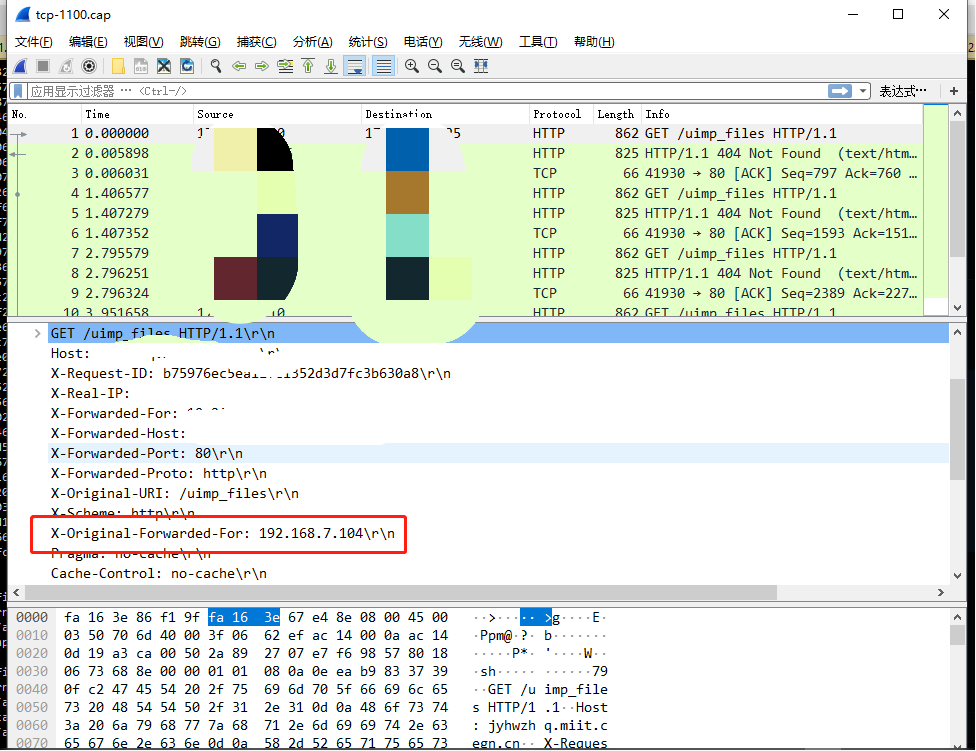The width and height of the screenshot is (976, 751).
Task: Reset text to normal size
Action: [x=458, y=66]
